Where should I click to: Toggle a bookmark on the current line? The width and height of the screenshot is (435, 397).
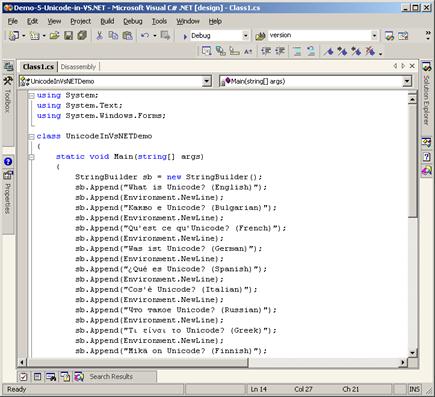(x=328, y=51)
